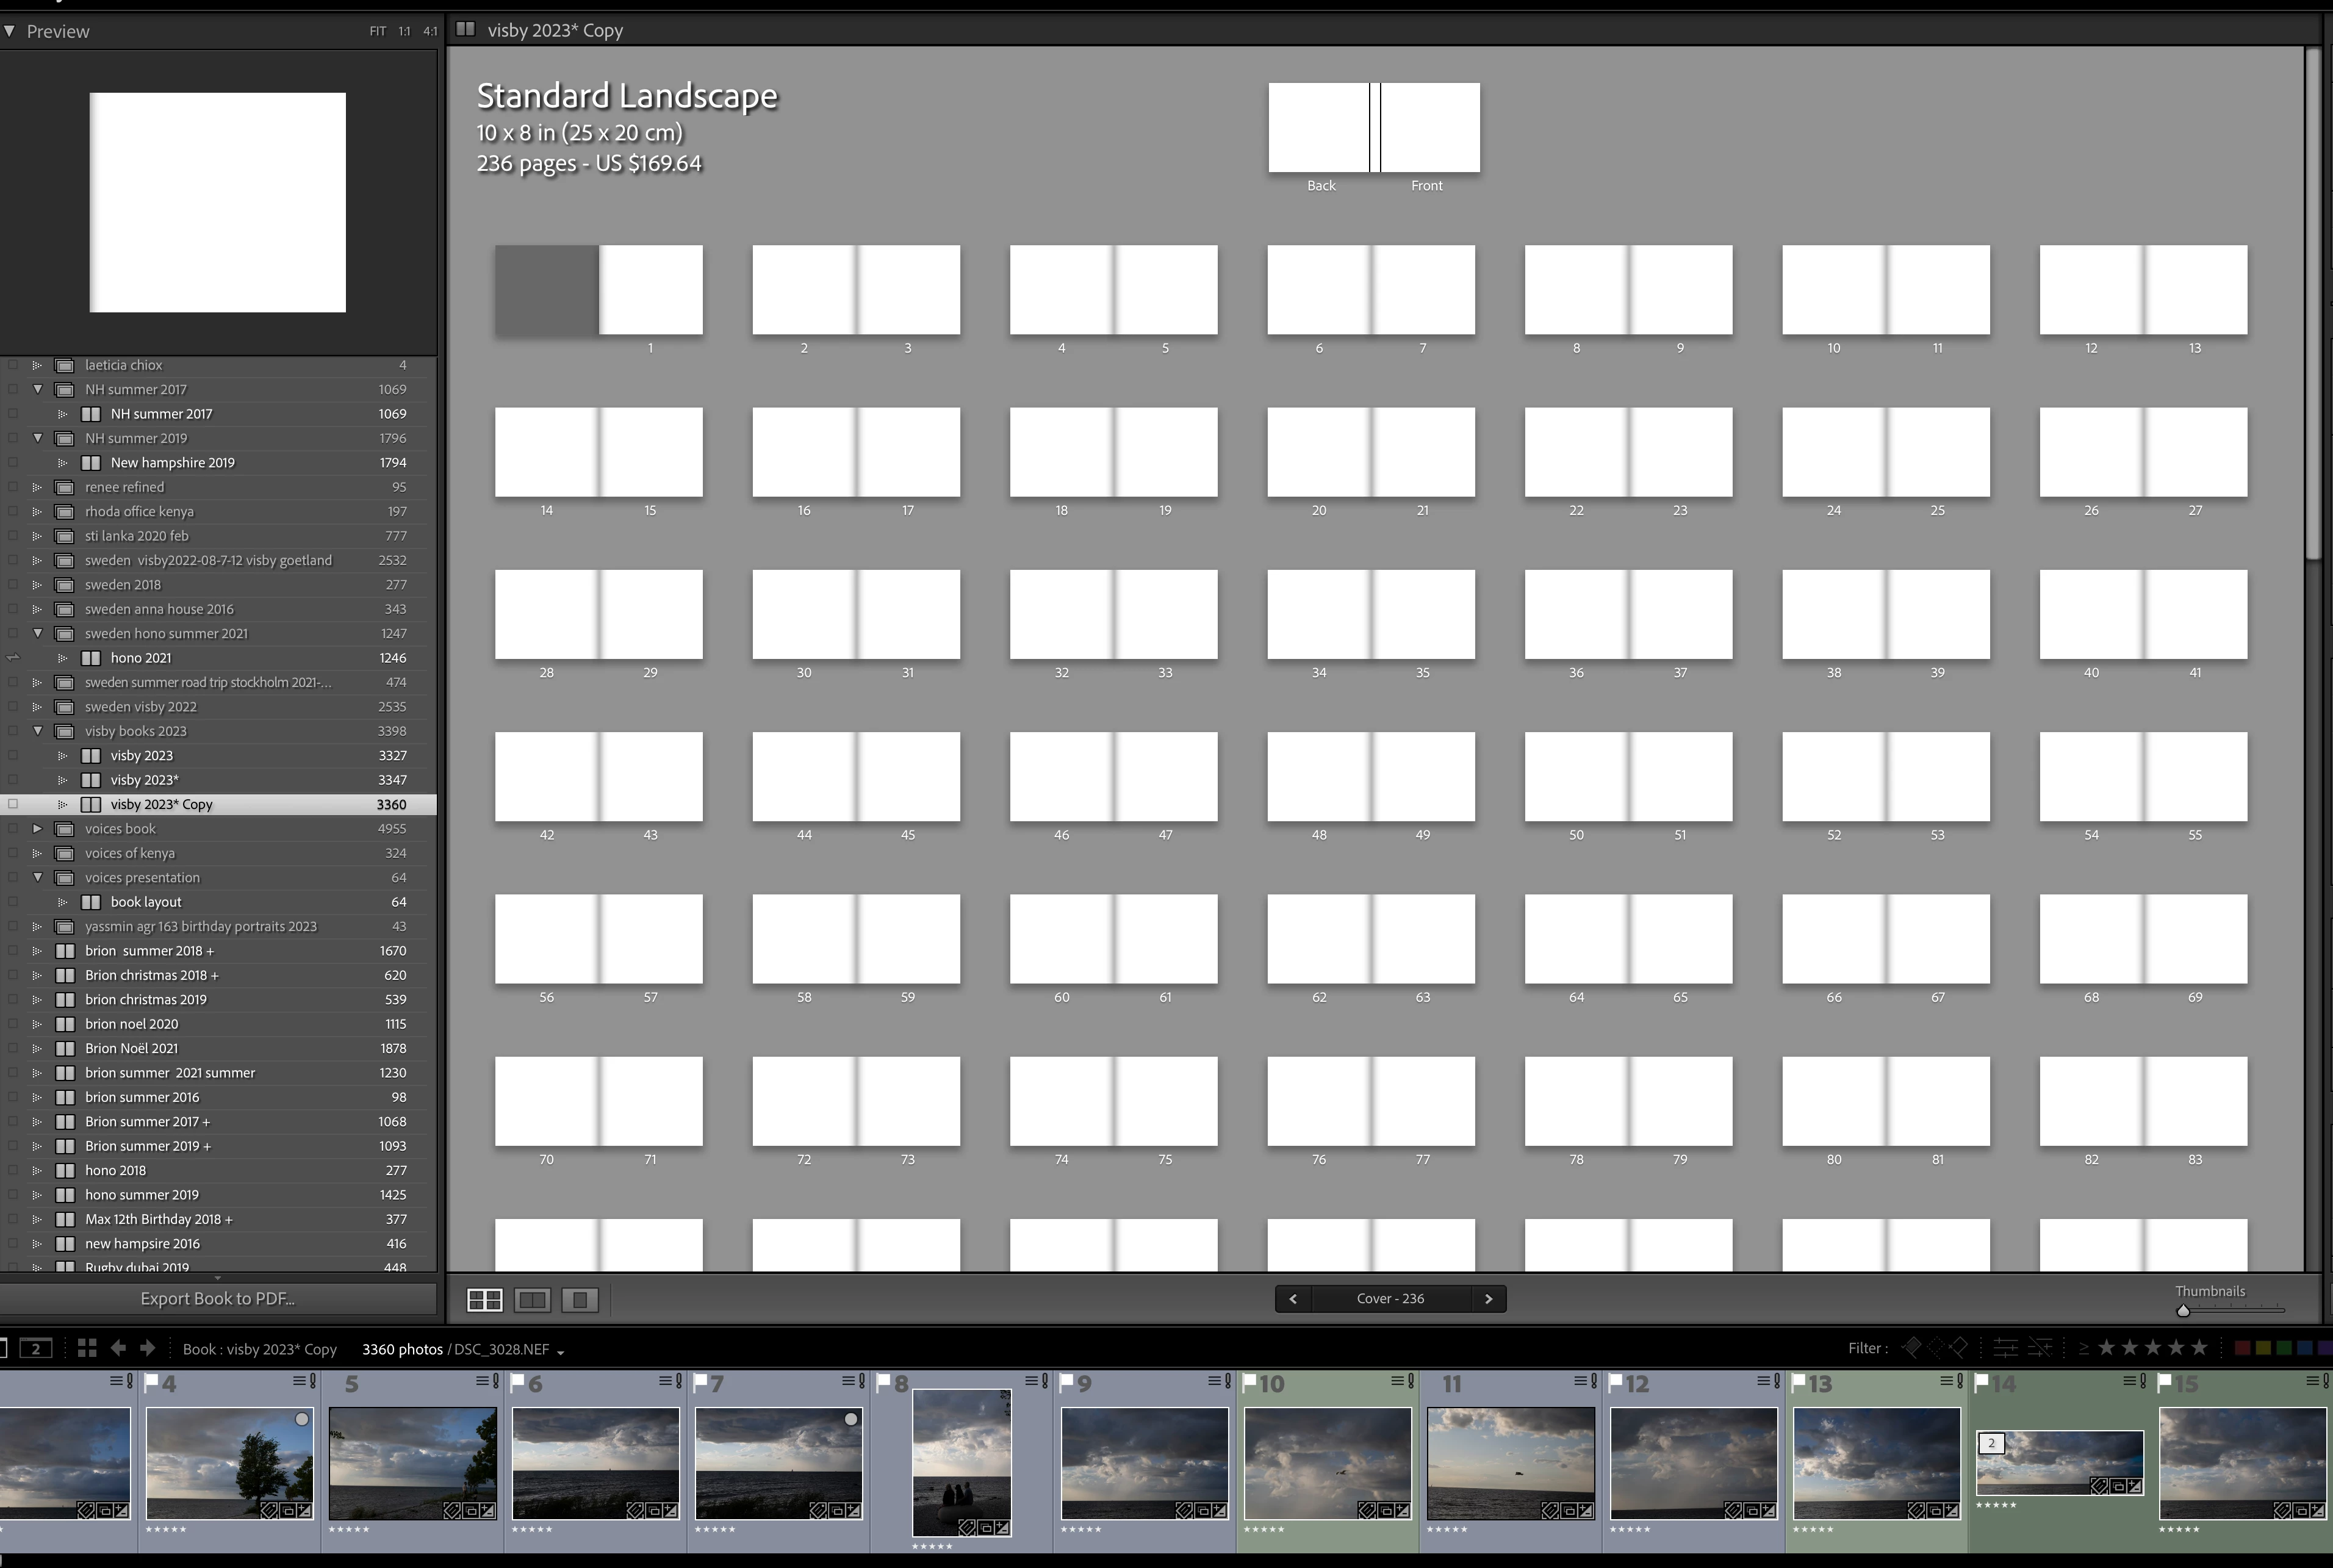Switch to Multi-Page View icon
2333x1568 pixels.
pos(485,1299)
